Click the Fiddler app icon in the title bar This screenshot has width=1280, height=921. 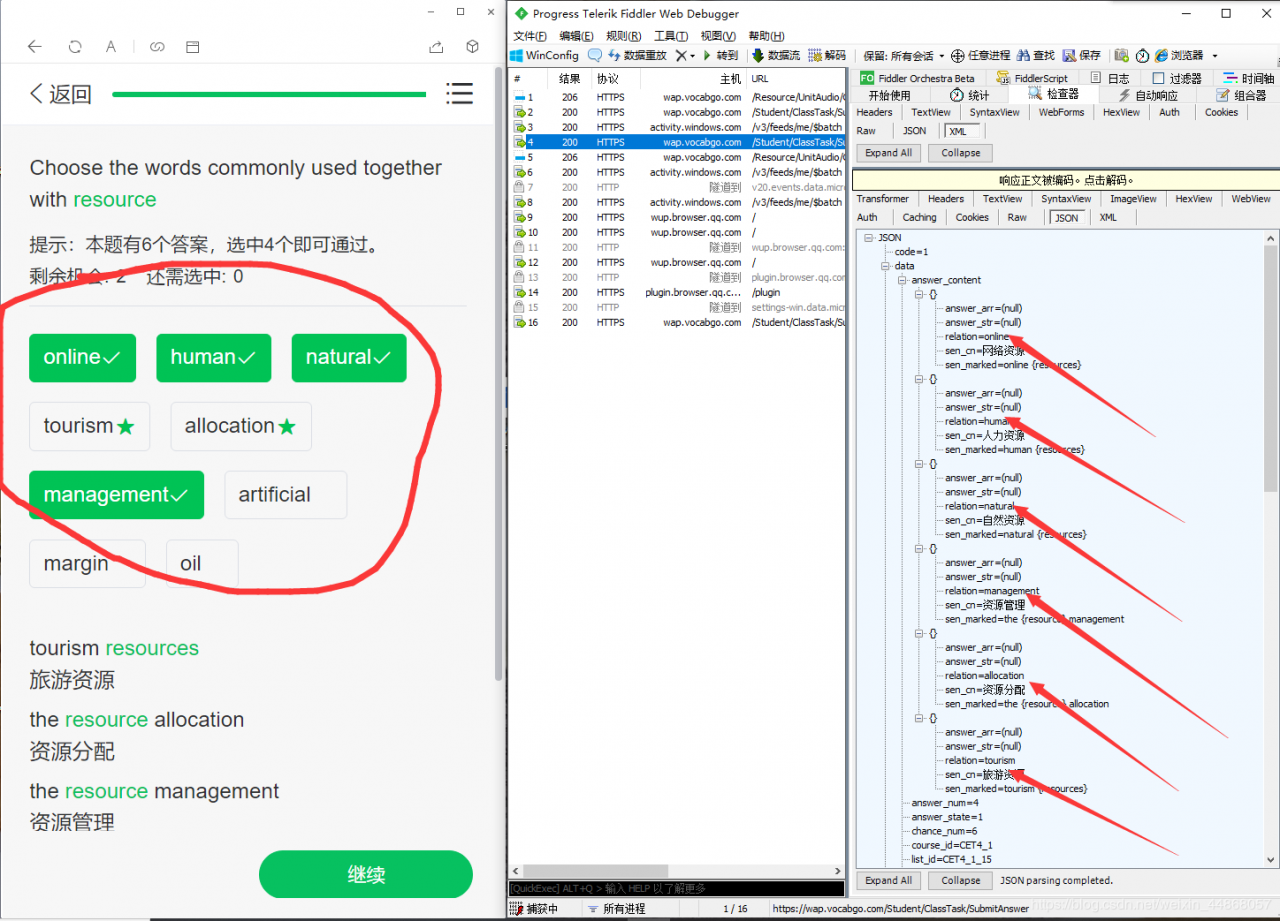520,14
